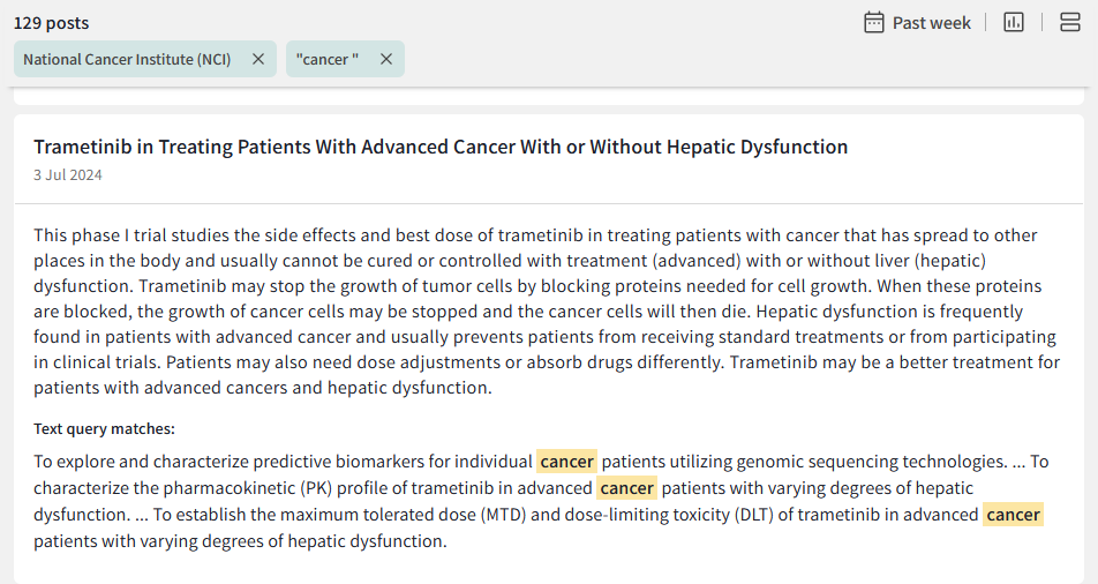The image size is (1098, 584).
Task: Expand the Text query matches section
Action: [105, 428]
